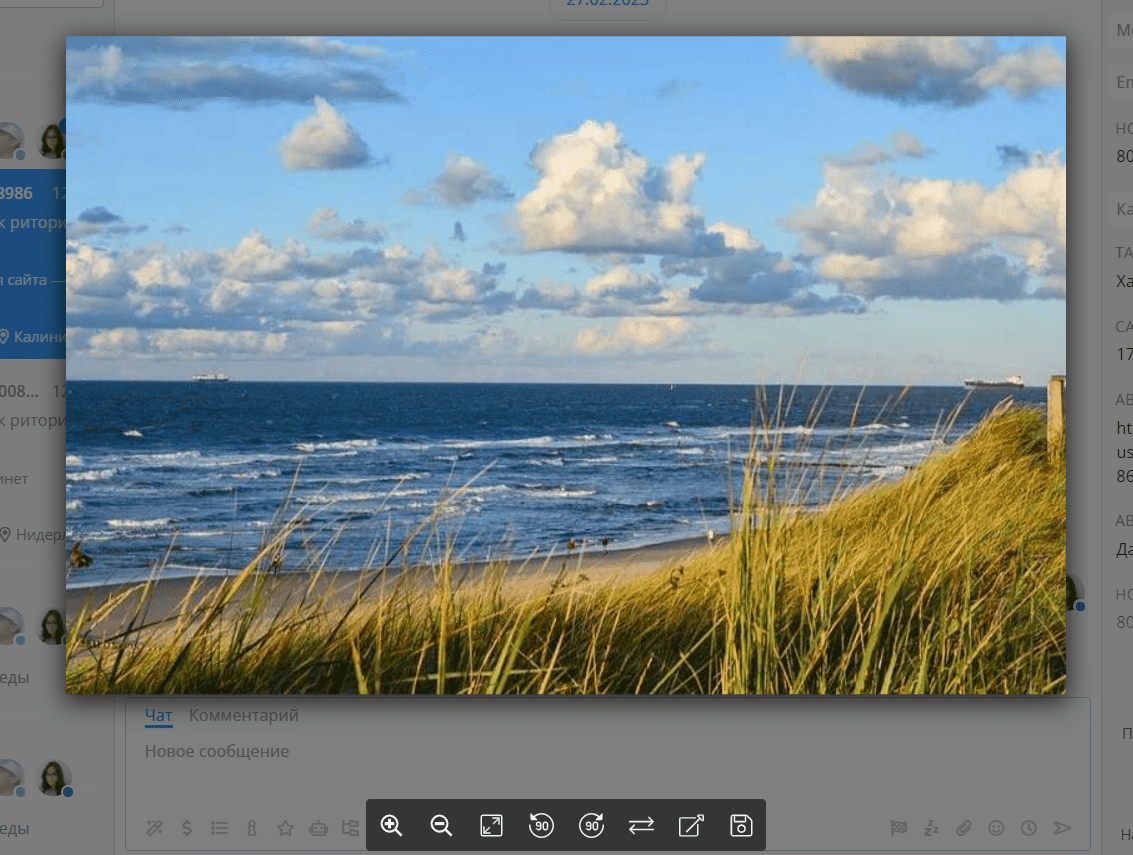Click the star favorites icon
This screenshot has height=855, width=1133.
(x=285, y=828)
